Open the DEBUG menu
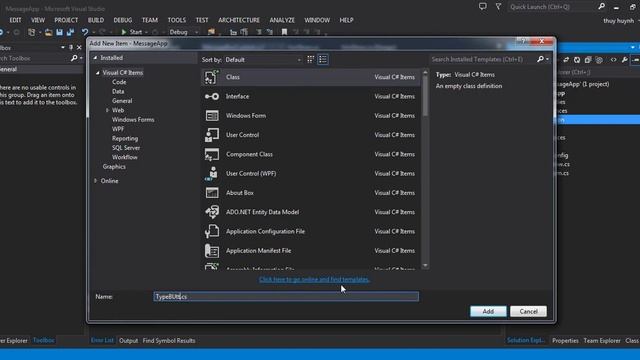Screen dimensions: 640x360 pyautogui.click(x=123, y=20)
